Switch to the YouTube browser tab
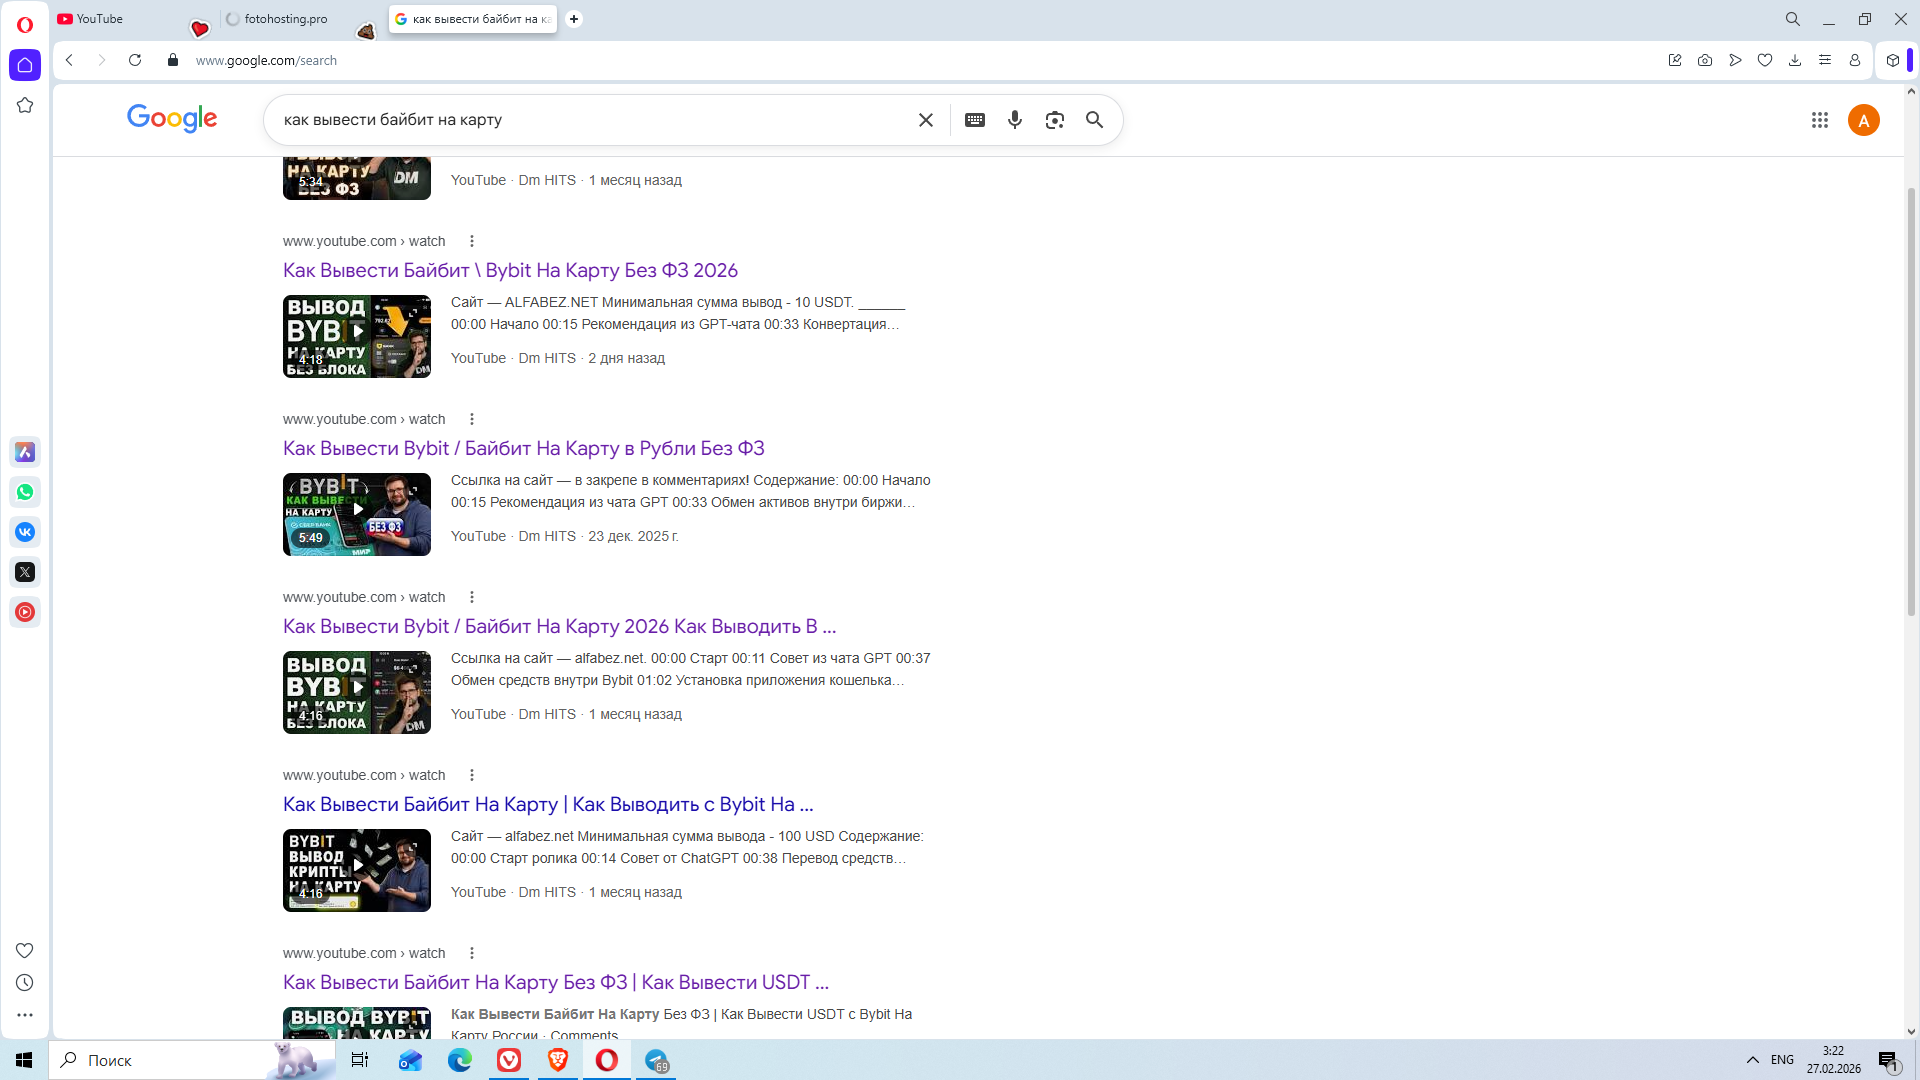 tap(100, 19)
